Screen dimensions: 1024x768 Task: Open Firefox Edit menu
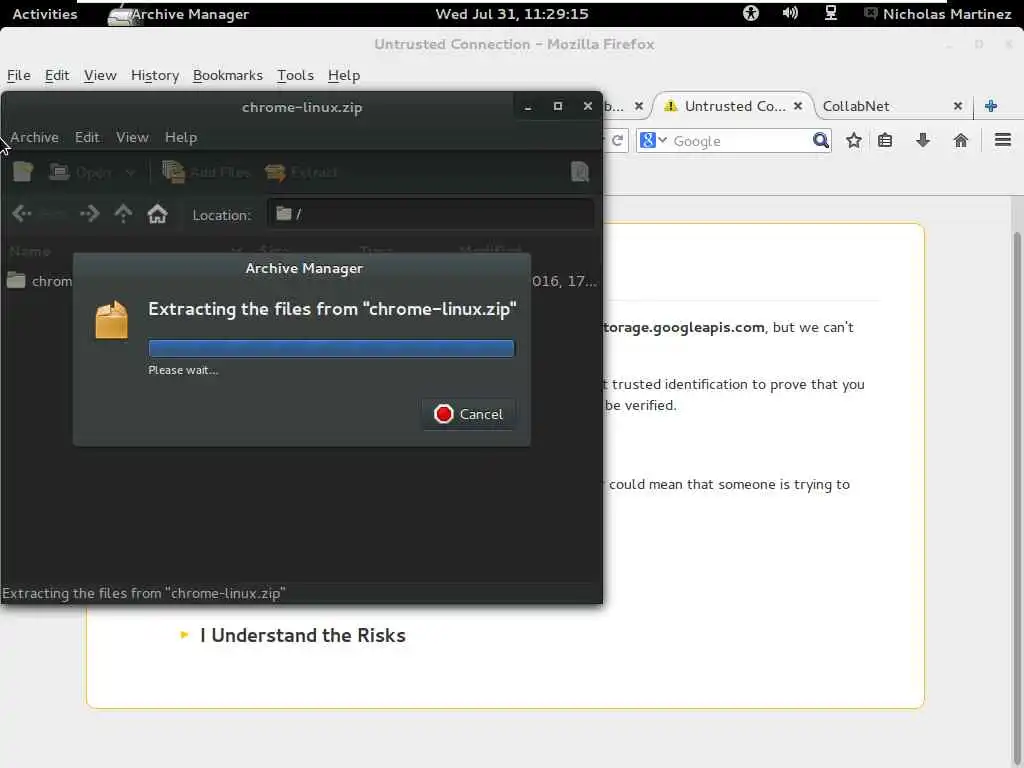(57, 75)
